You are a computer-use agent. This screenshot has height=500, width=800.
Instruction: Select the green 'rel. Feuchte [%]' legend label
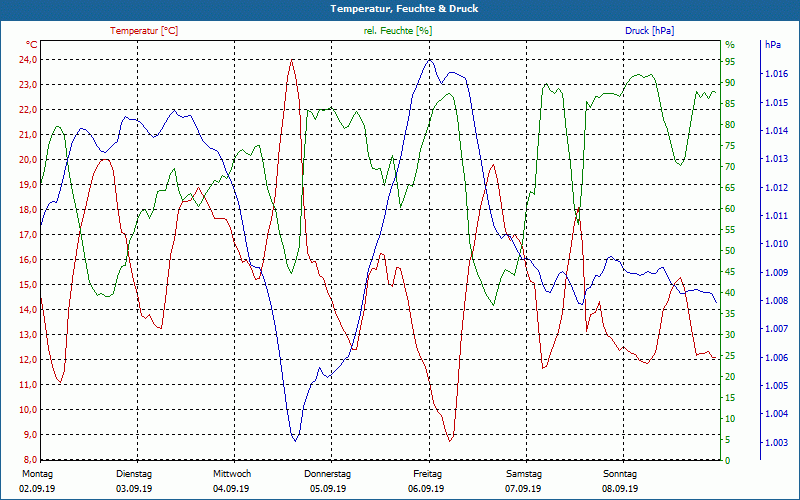pyautogui.click(x=398, y=31)
